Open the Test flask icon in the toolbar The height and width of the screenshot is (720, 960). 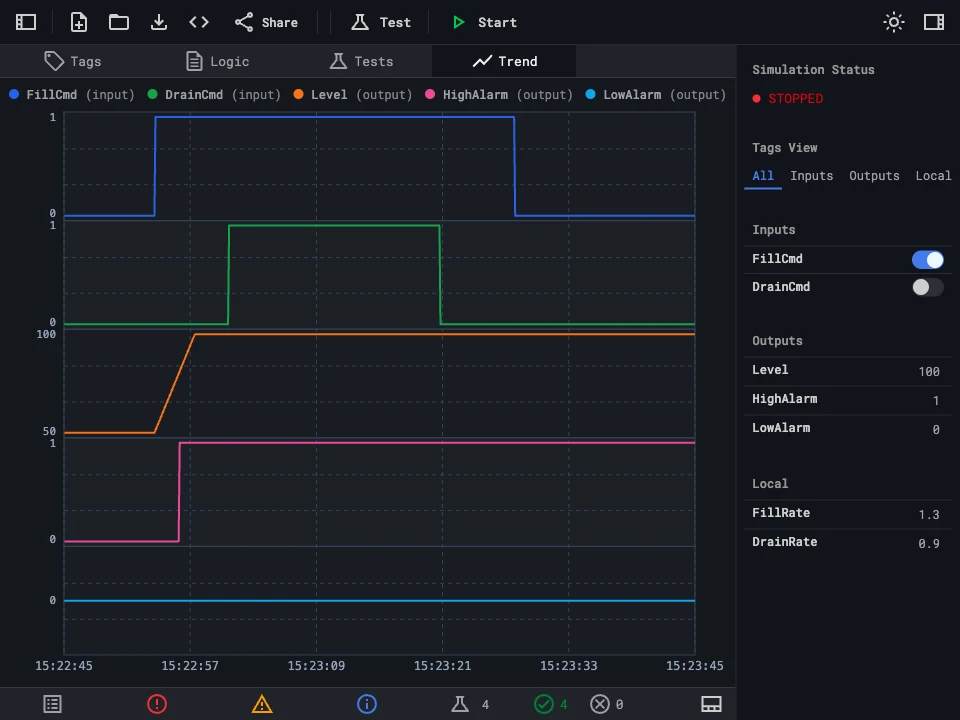(x=361, y=22)
